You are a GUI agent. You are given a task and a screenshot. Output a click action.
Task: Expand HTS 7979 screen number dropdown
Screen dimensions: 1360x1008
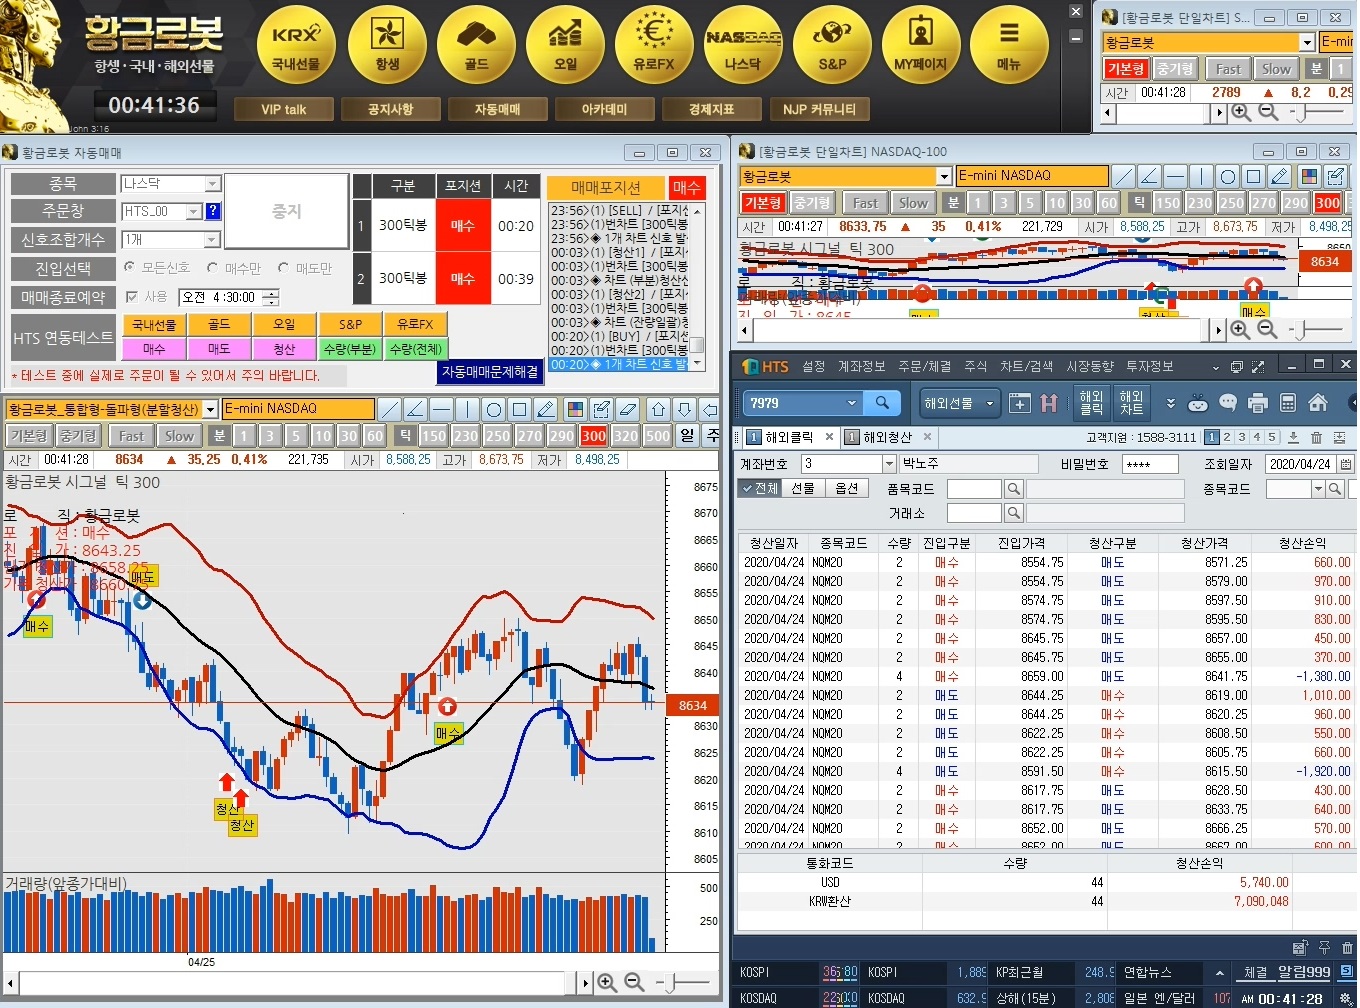(852, 403)
